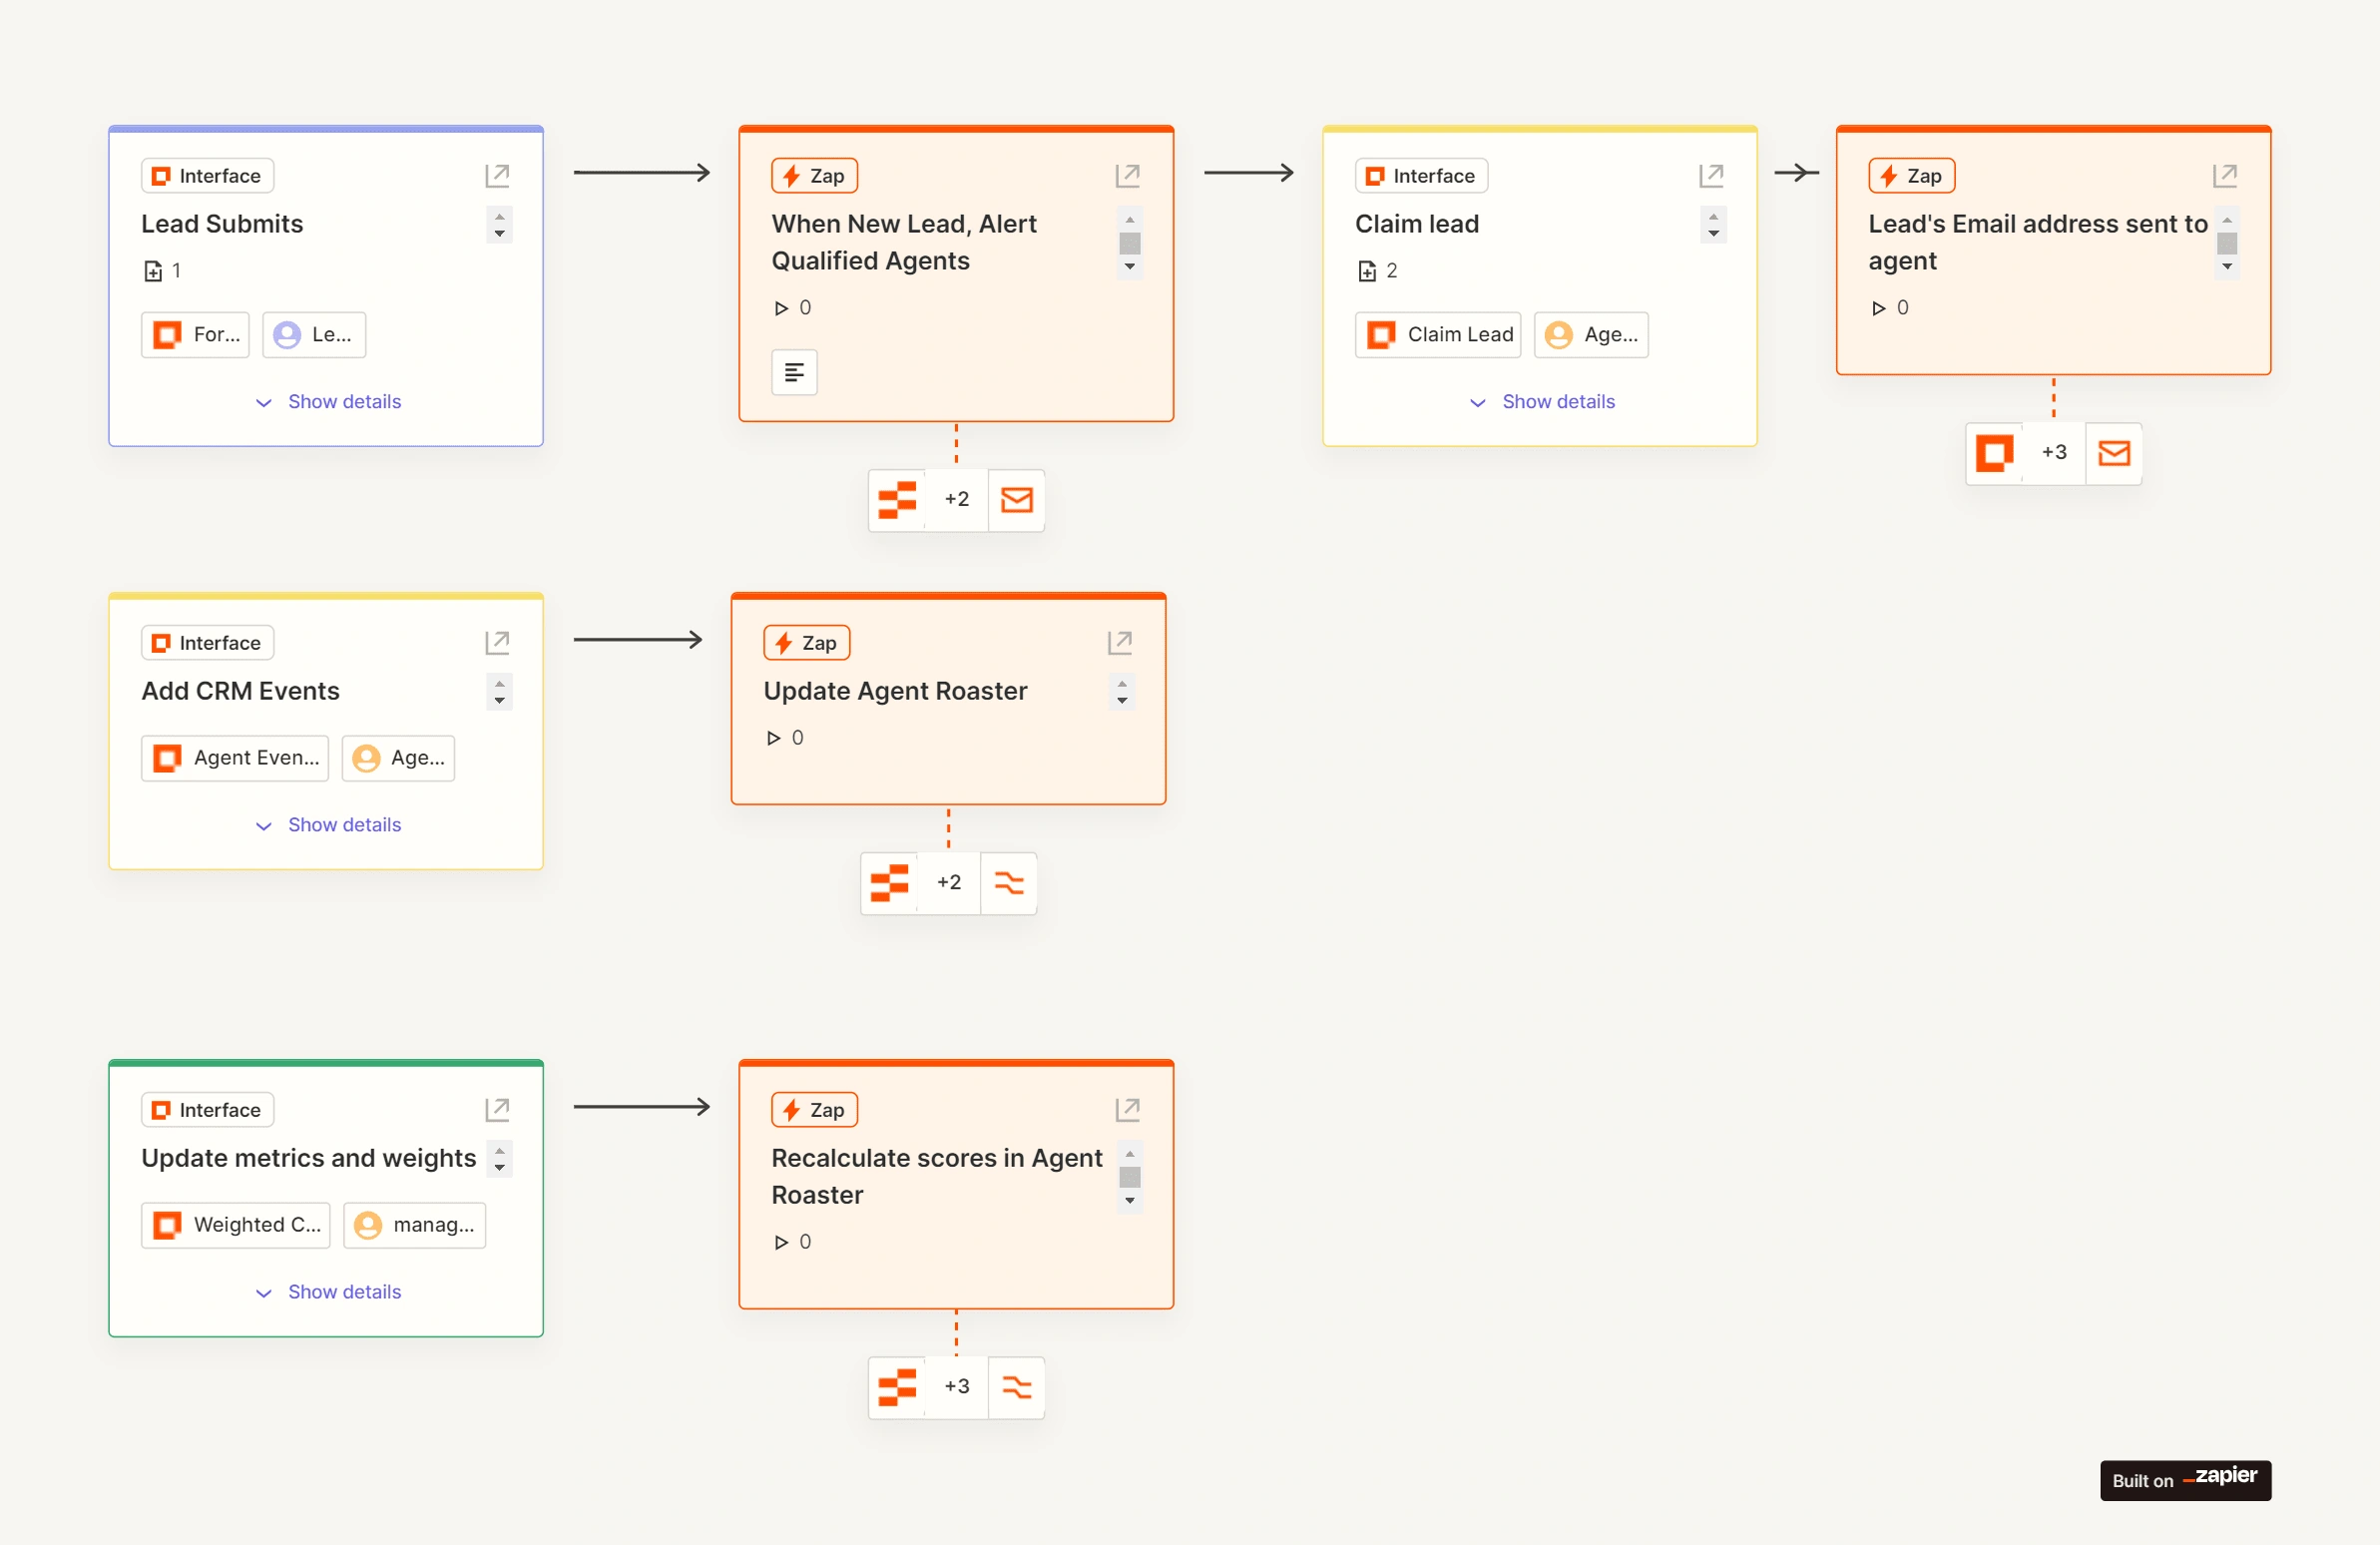Viewport: 2380px width, 1545px height.
Task: Open Recalculate scores zap external link icon
Action: coord(1127,1110)
